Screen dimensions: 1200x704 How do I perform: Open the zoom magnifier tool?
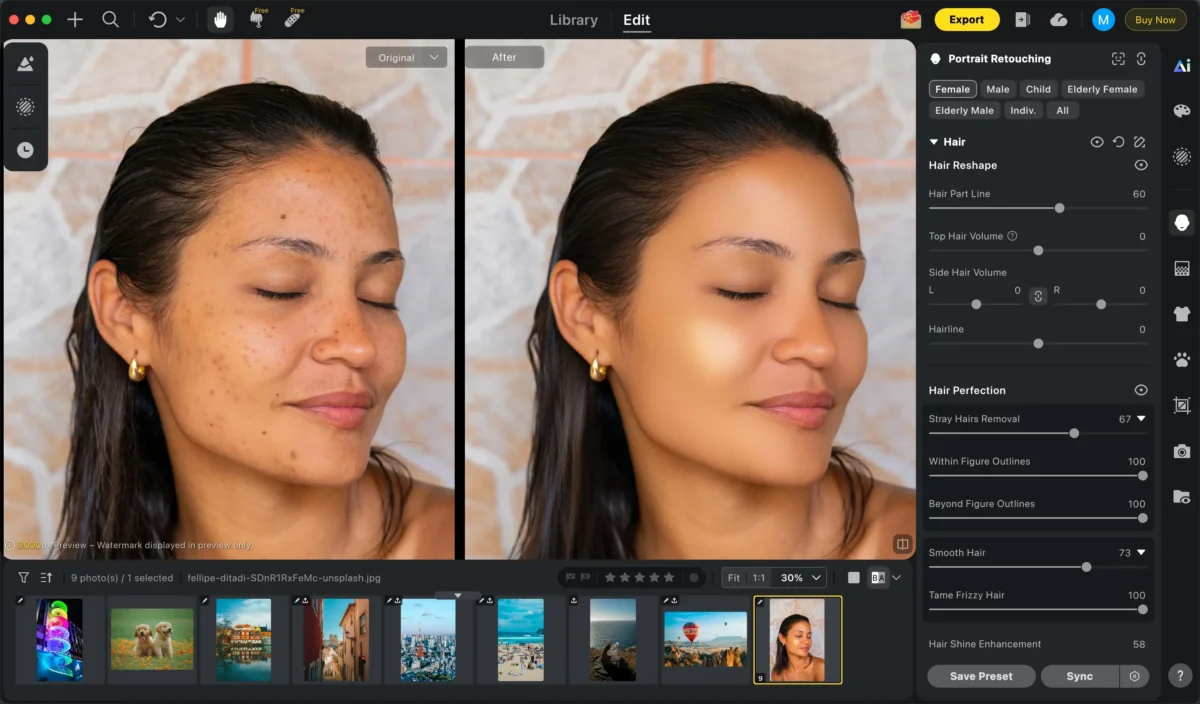(110, 20)
